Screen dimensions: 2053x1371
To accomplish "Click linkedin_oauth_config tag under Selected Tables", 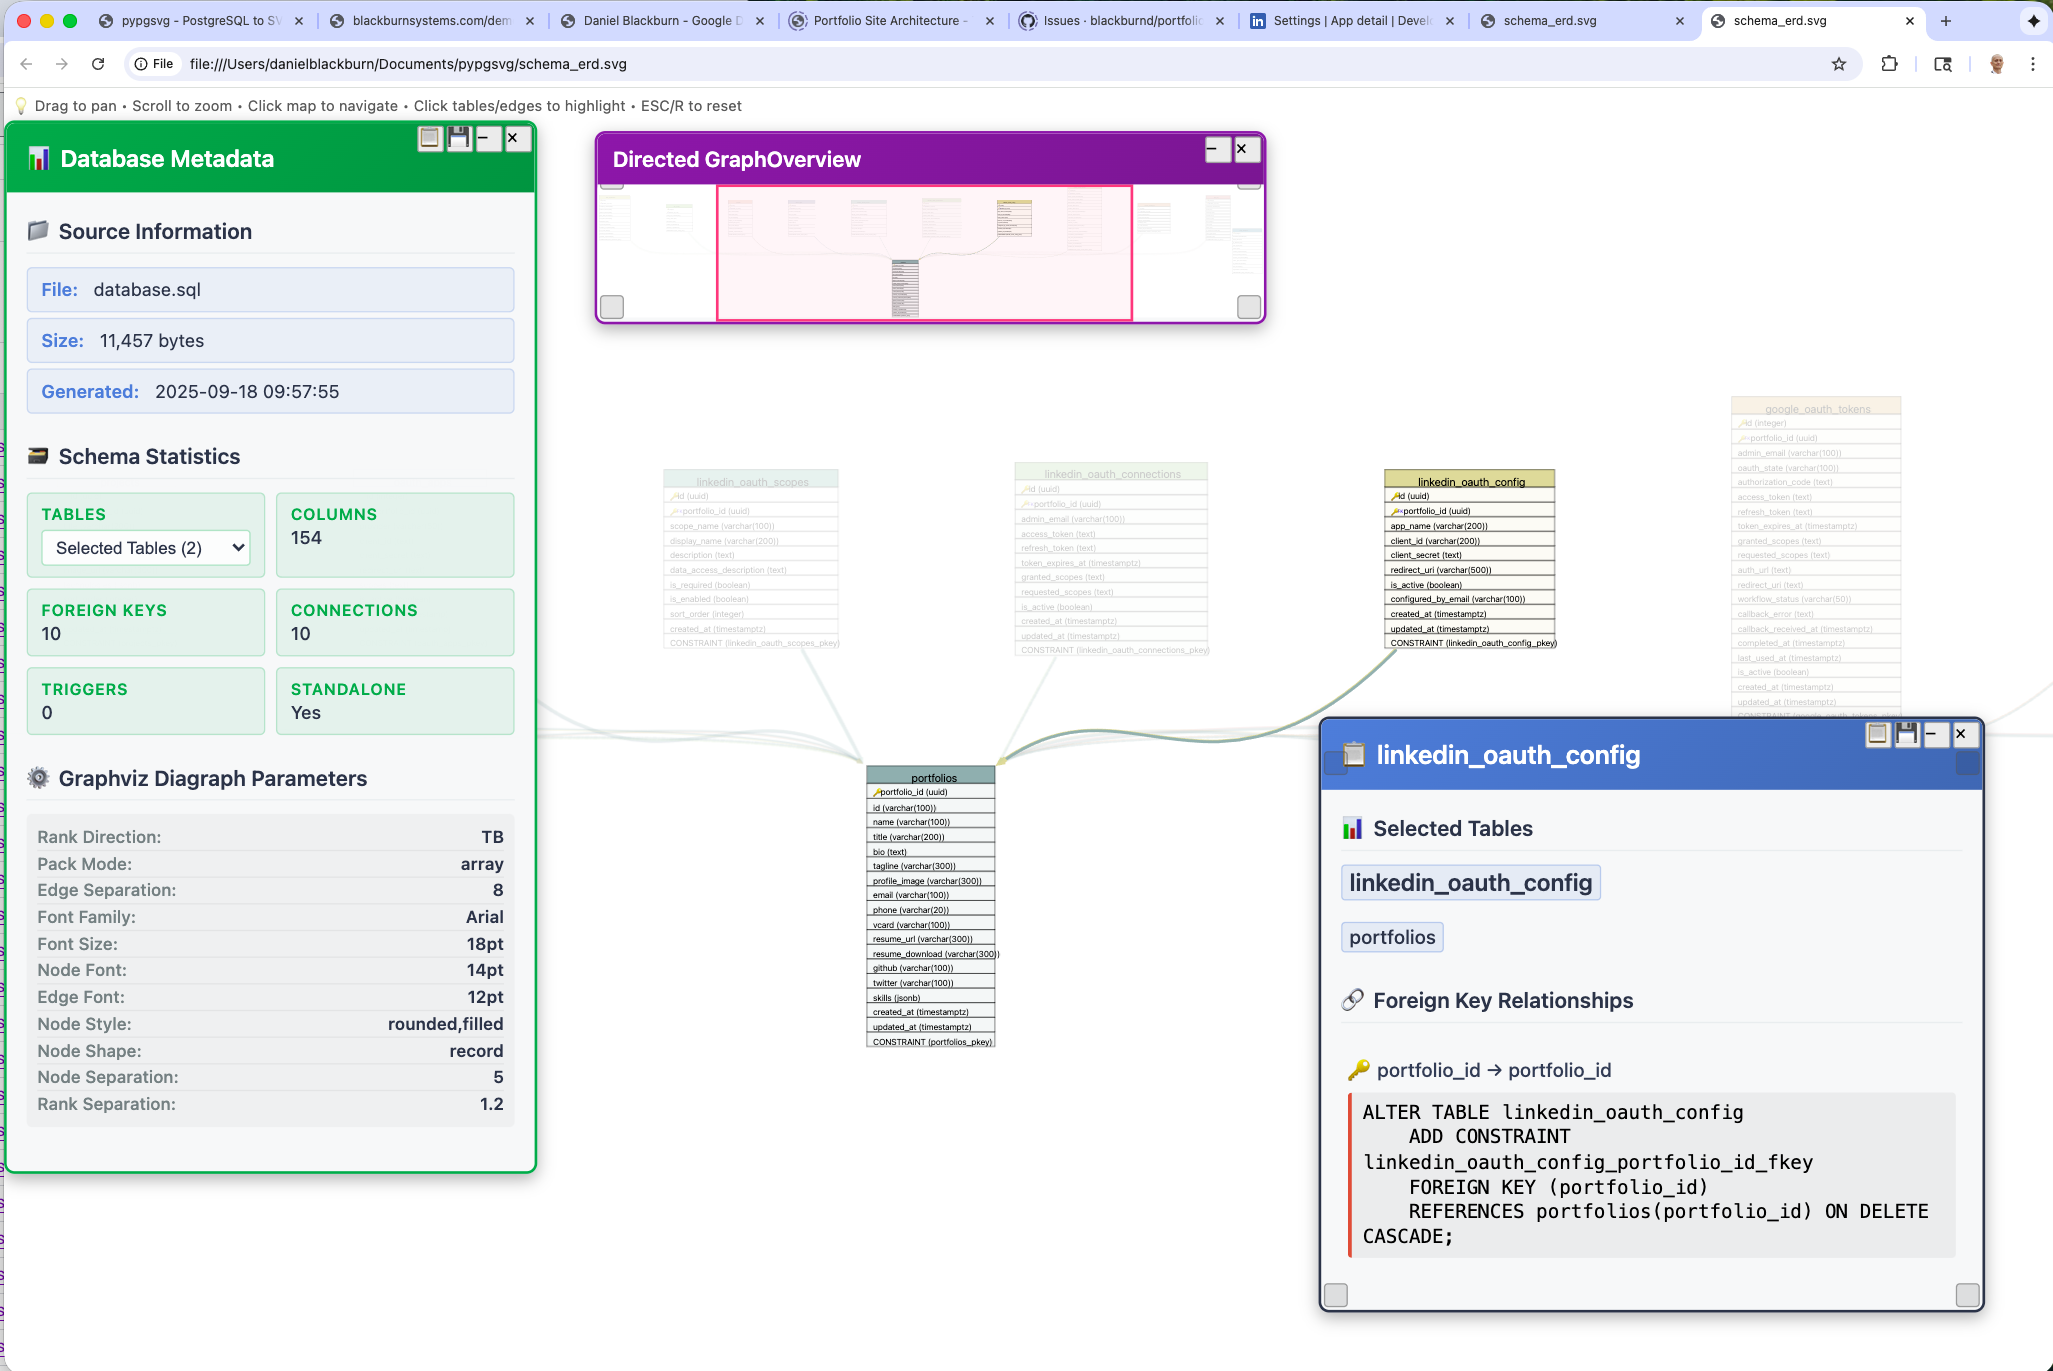I will 1470,883.
